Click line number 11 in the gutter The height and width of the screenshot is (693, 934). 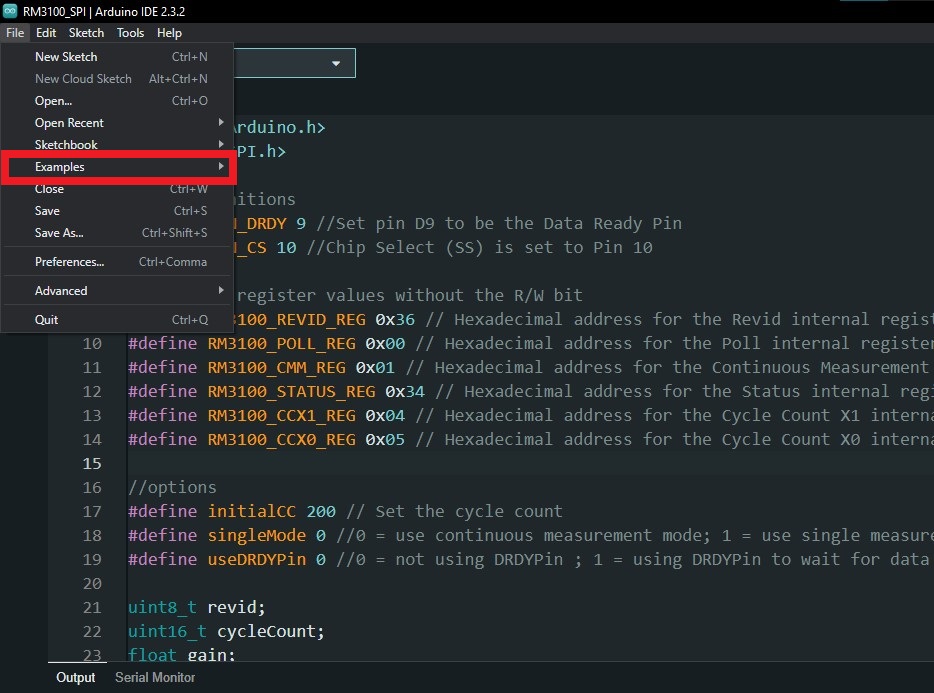click(x=92, y=368)
